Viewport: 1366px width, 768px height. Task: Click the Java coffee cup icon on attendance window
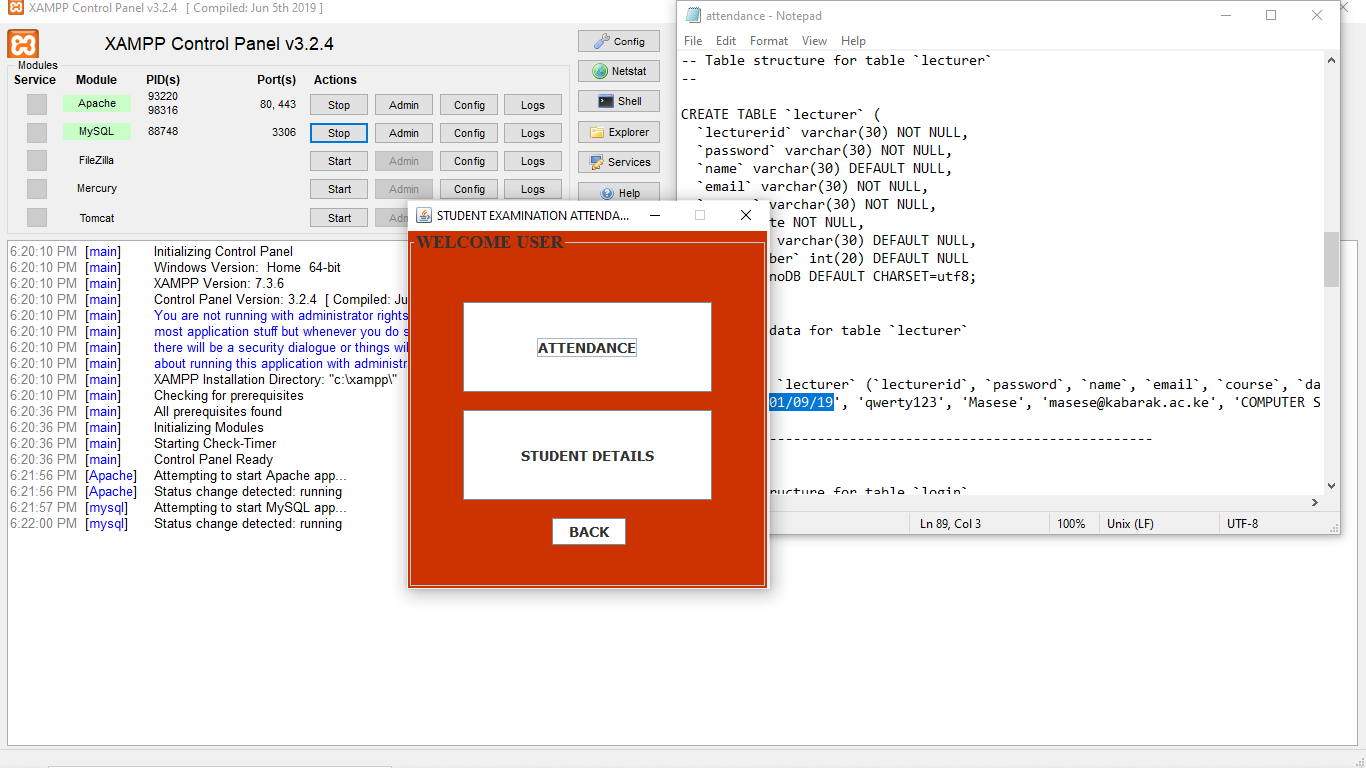coord(421,215)
